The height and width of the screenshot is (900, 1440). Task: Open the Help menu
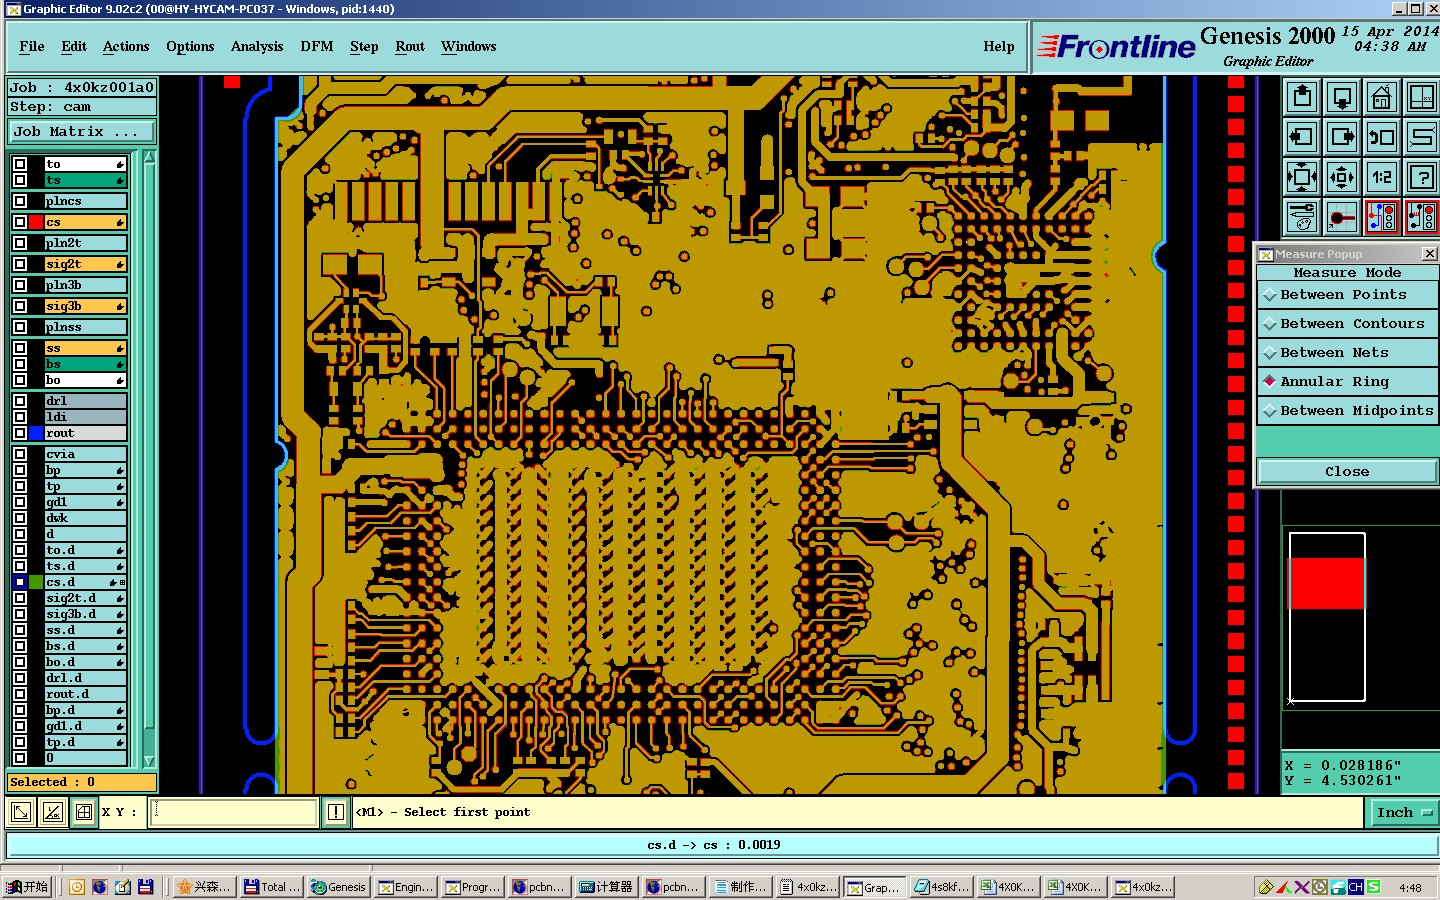(x=999, y=46)
